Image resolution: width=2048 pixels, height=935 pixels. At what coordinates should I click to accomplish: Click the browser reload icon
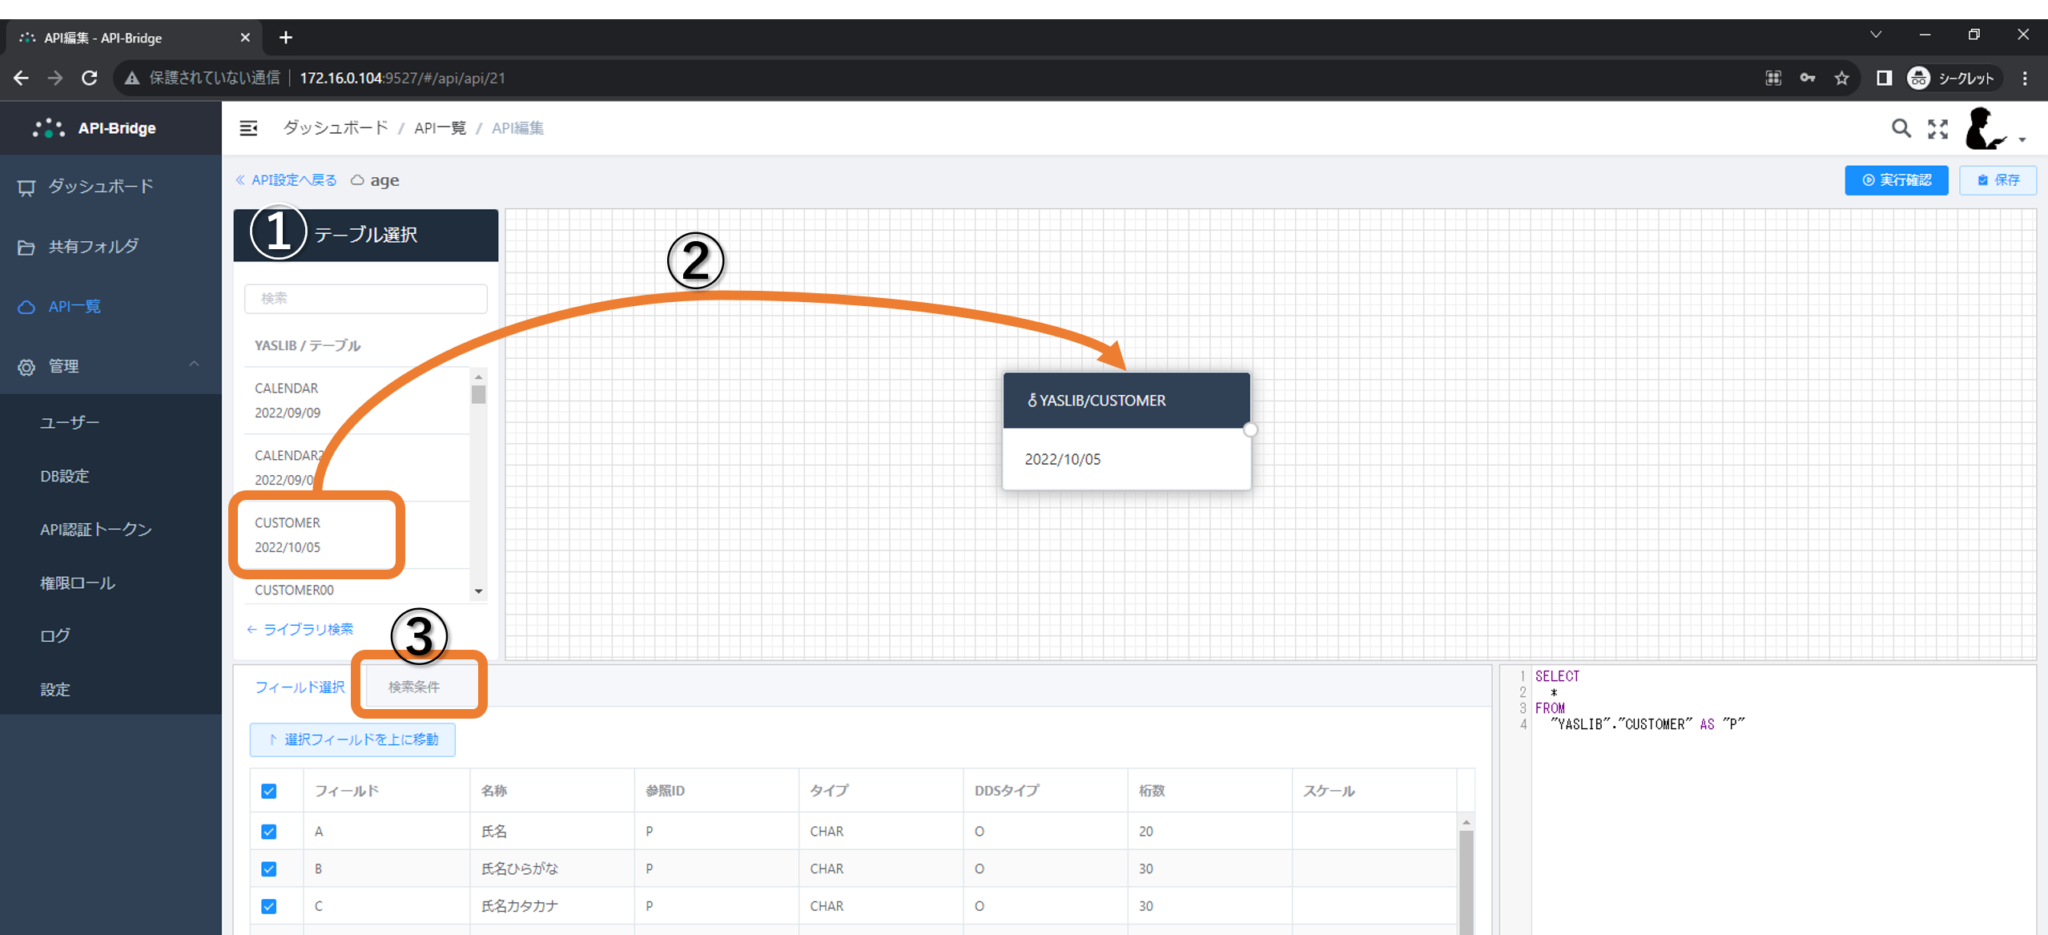pos(89,78)
